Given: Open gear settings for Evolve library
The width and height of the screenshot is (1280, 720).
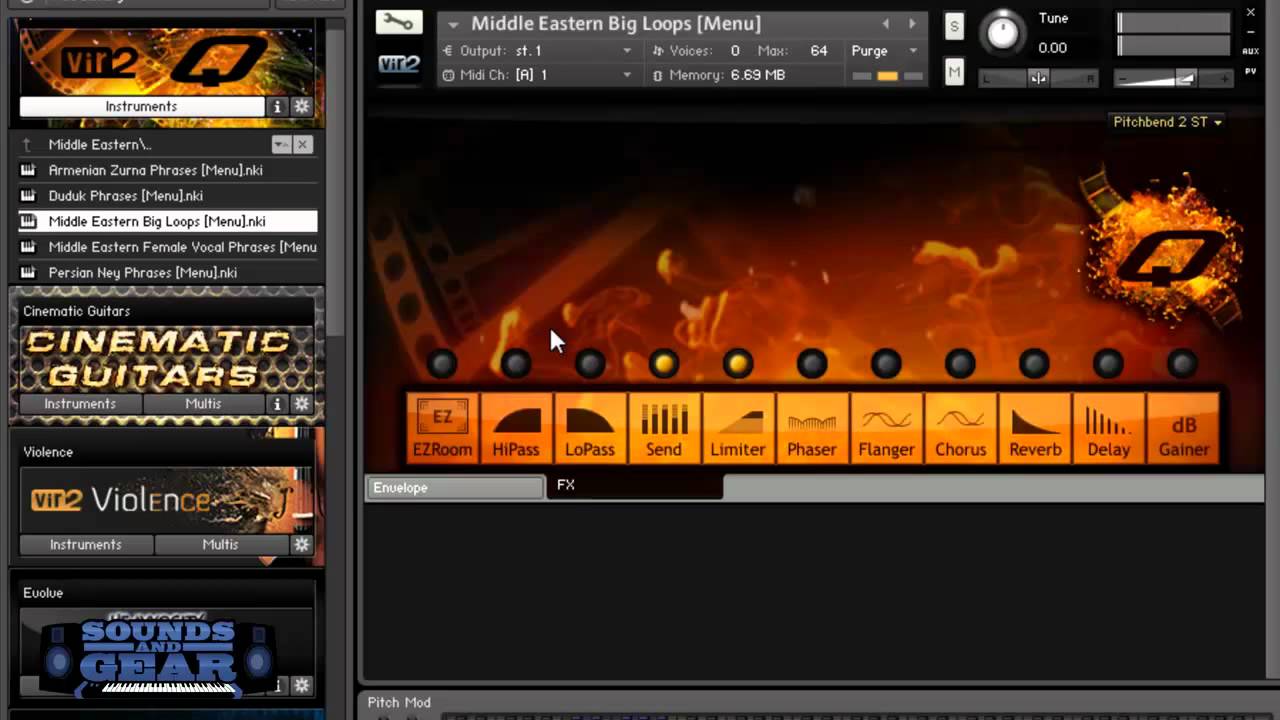Looking at the screenshot, I should pos(301,686).
